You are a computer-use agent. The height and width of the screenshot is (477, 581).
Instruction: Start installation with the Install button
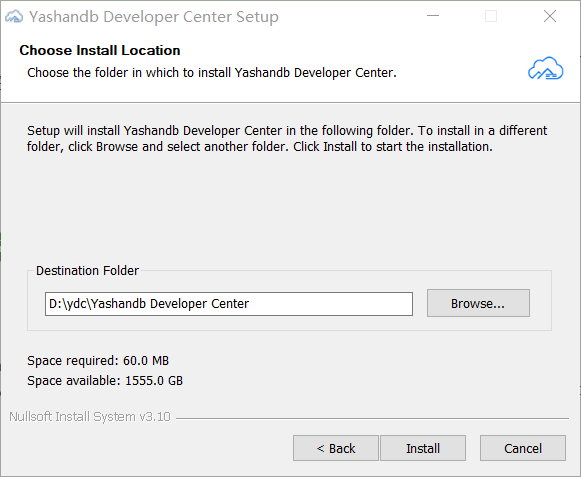tap(423, 448)
